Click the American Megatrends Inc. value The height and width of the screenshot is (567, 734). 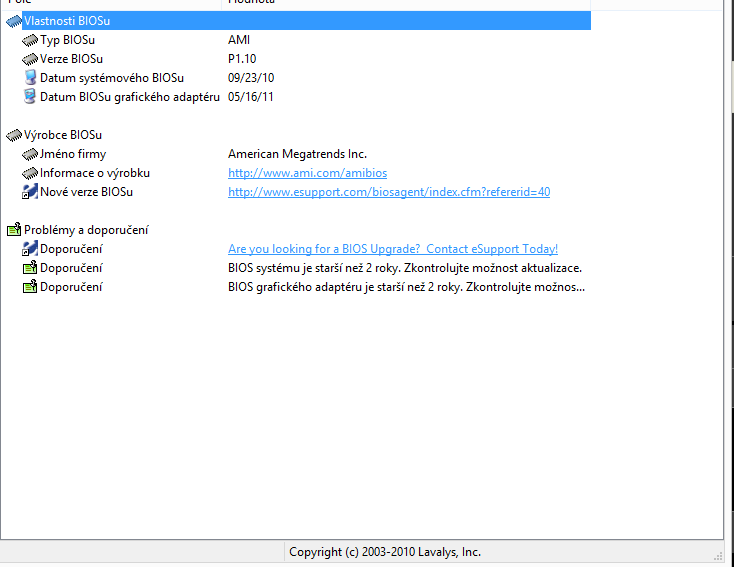[297, 154]
